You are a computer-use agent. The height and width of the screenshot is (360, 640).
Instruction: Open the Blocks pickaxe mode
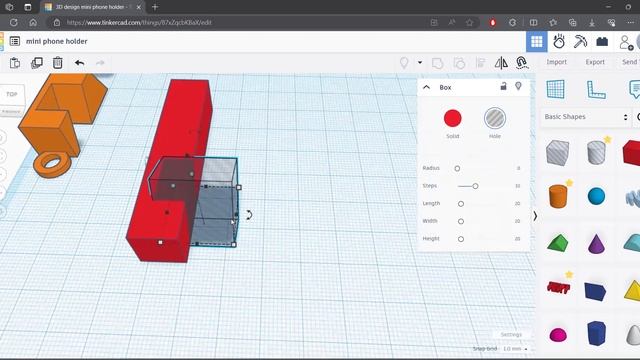(580, 41)
